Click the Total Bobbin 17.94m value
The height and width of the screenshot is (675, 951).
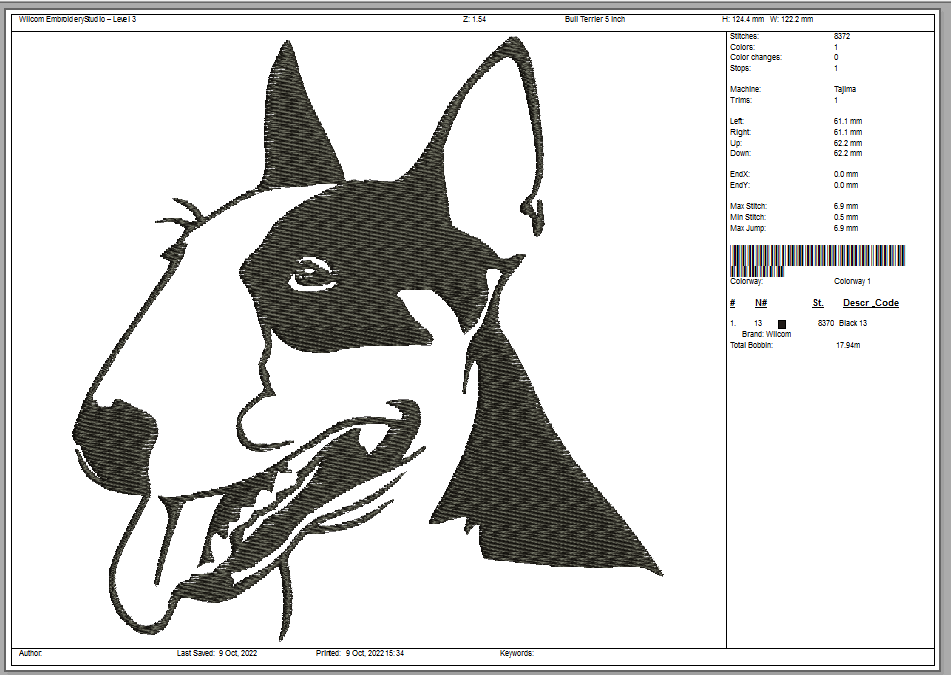848,345
